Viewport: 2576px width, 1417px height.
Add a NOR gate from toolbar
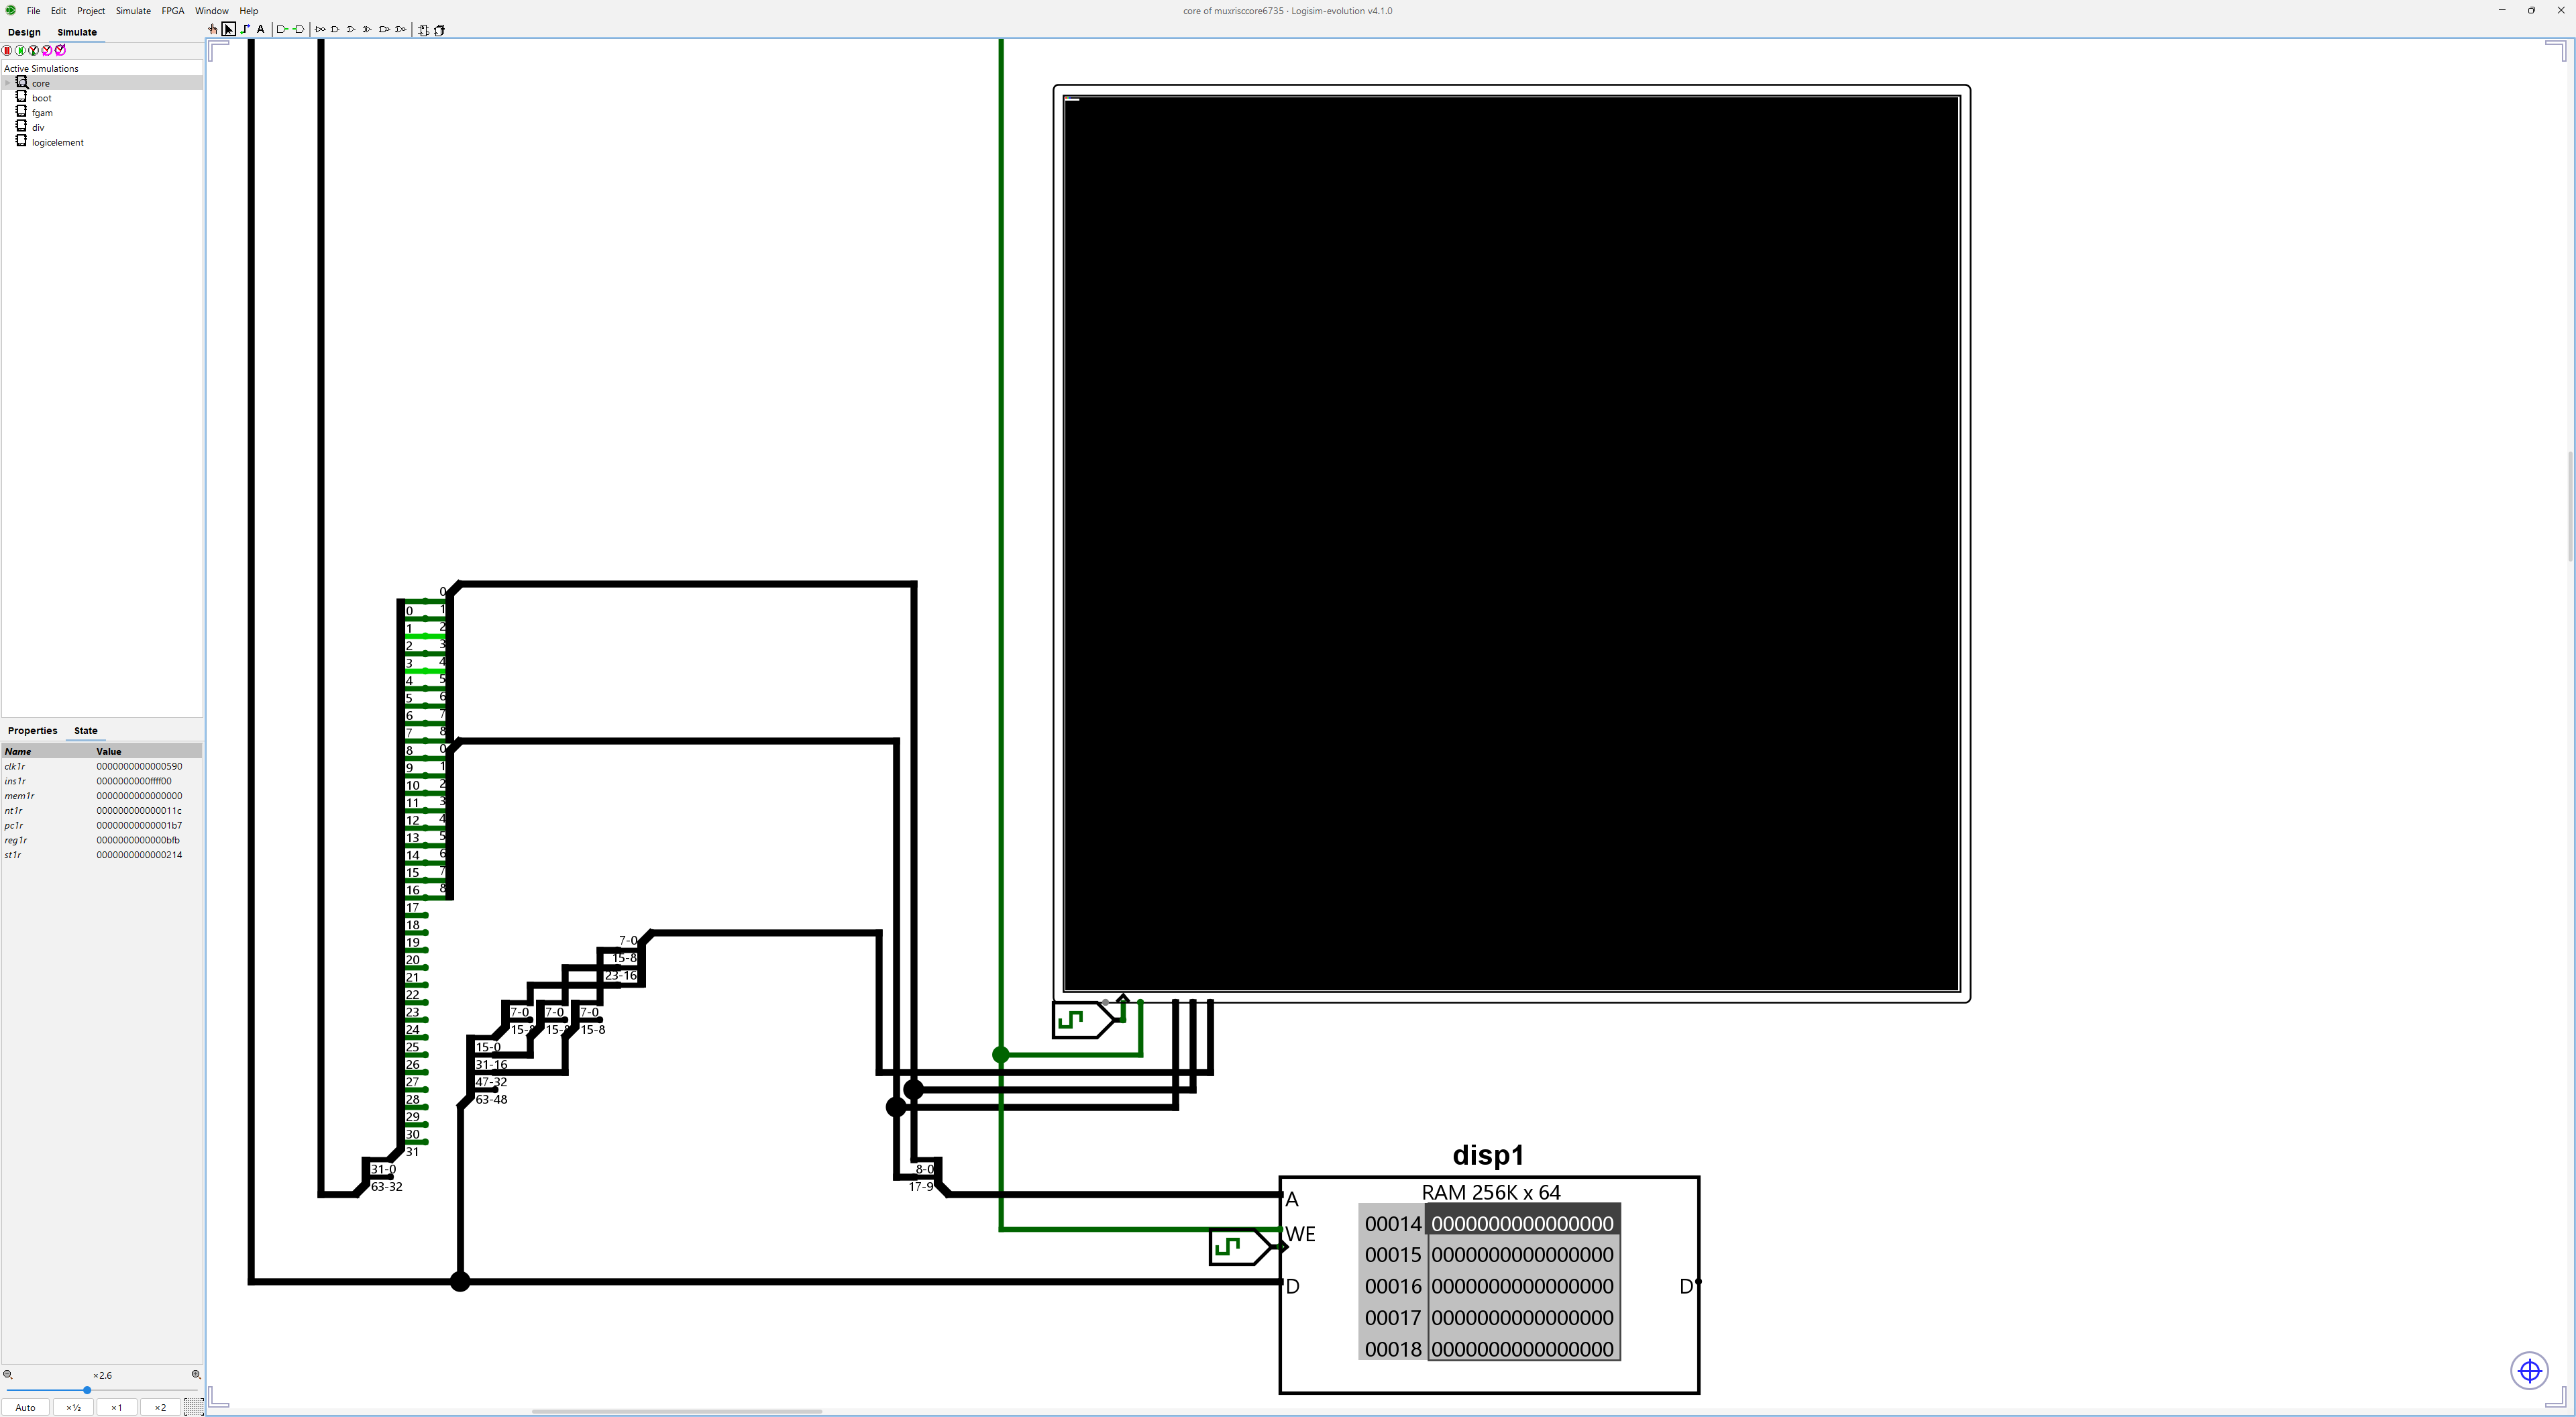pyautogui.click(x=401, y=30)
